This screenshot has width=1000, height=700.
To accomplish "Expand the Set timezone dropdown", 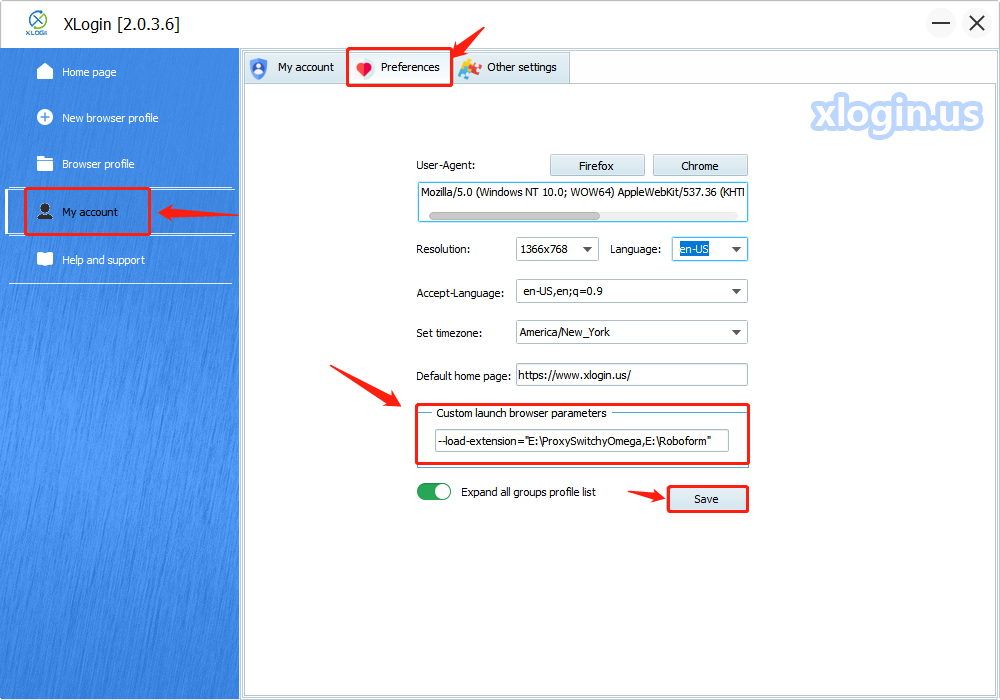I will point(736,332).
